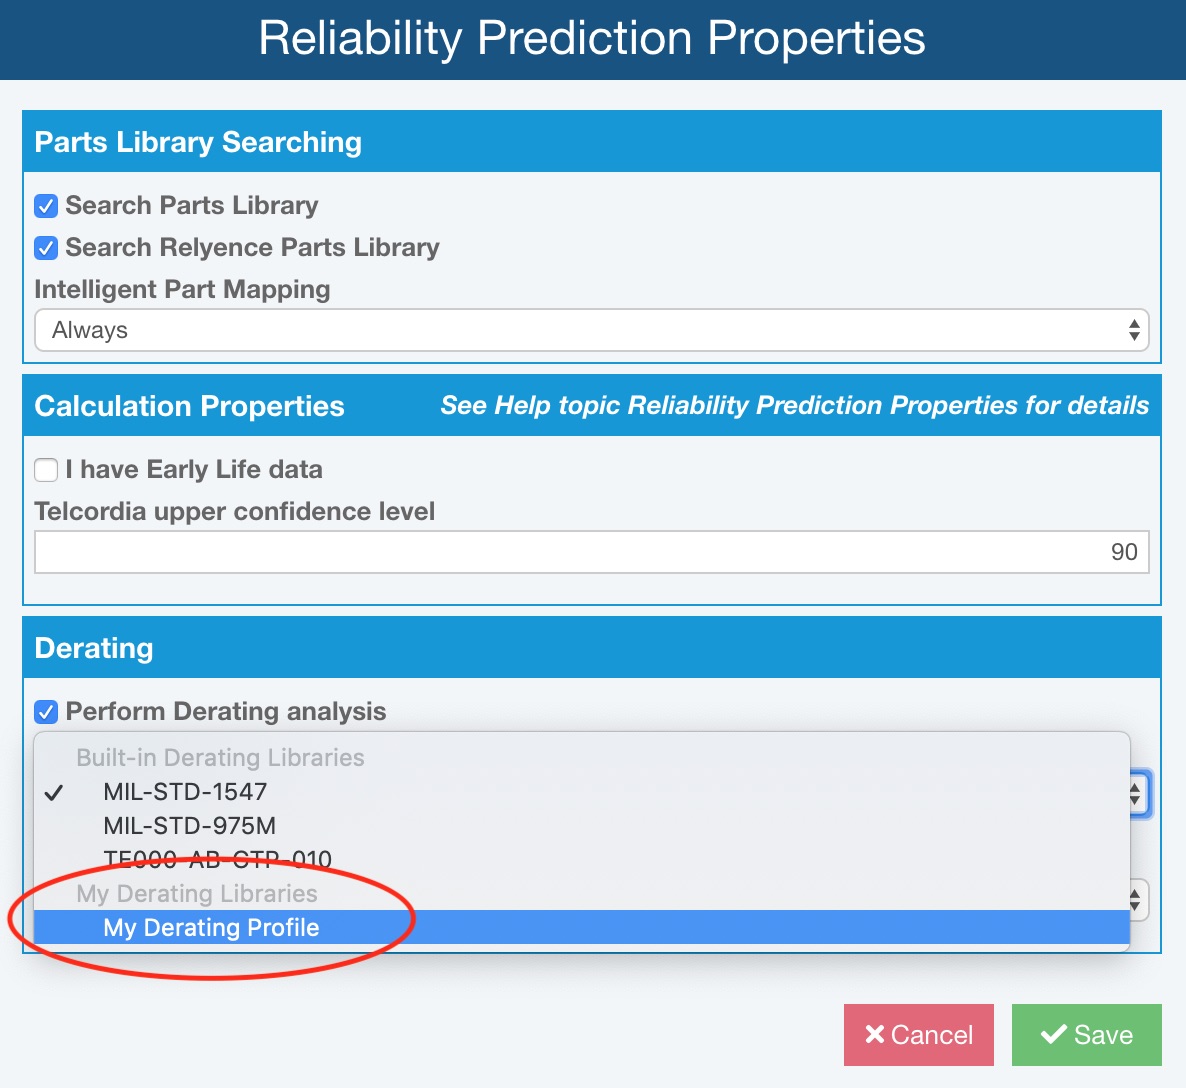Screen dimensions: 1186x1088
Task: Click the Built-in Derating Libraries group label
Action: click(x=220, y=758)
